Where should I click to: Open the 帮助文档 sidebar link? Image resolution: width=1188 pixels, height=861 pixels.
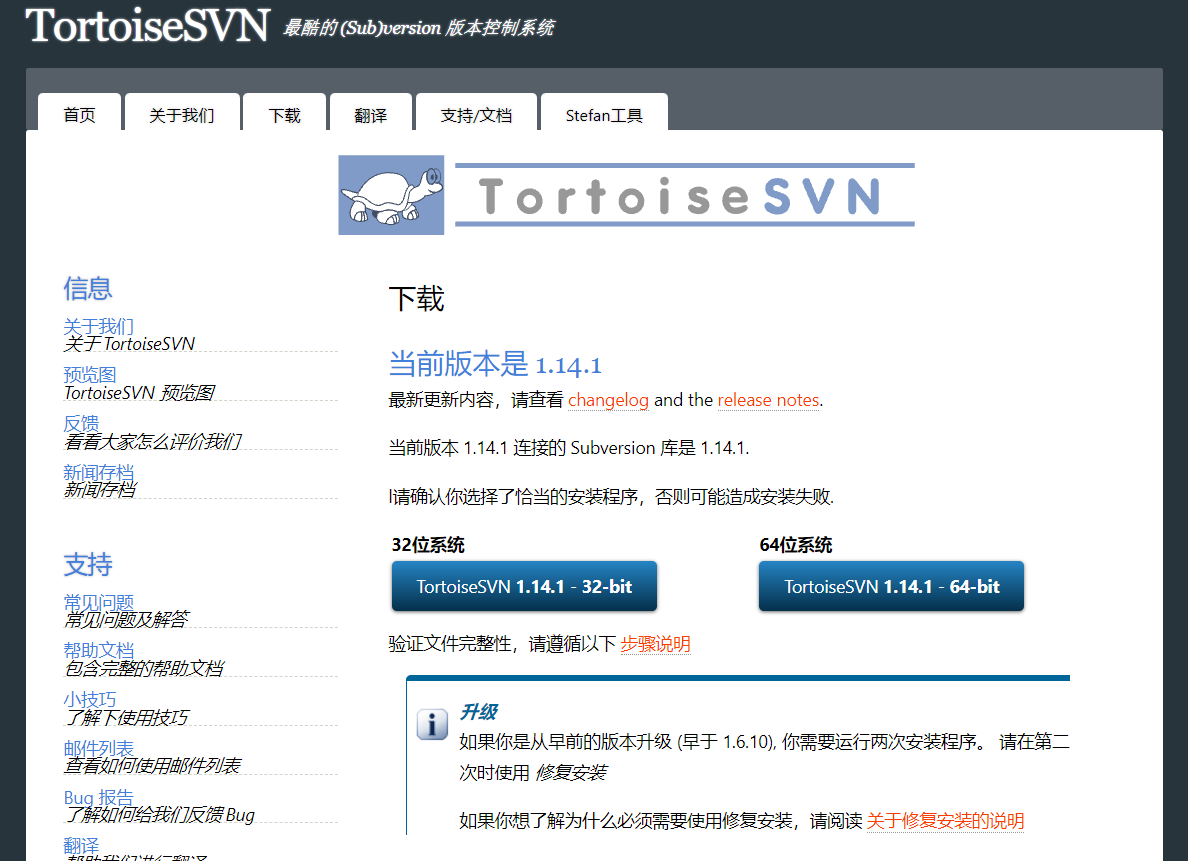tap(98, 650)
